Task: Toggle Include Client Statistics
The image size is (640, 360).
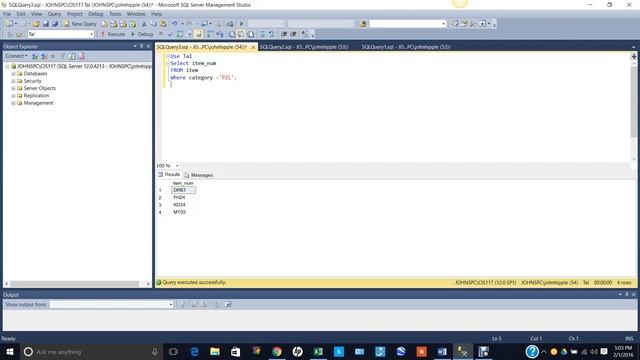Action: [220, 34]
